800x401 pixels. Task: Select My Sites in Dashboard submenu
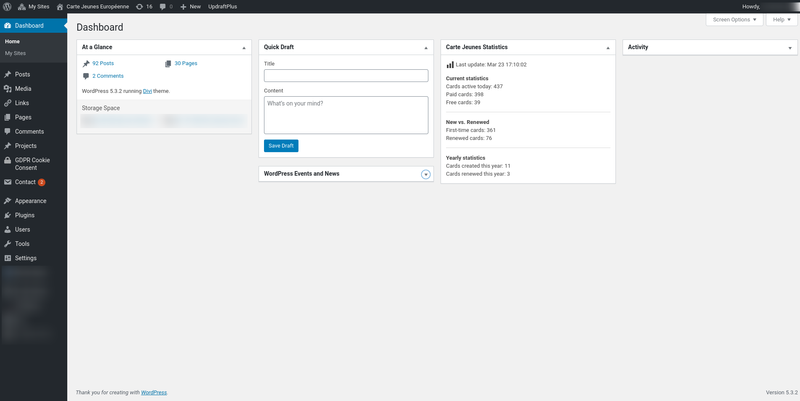coord(15,53)
